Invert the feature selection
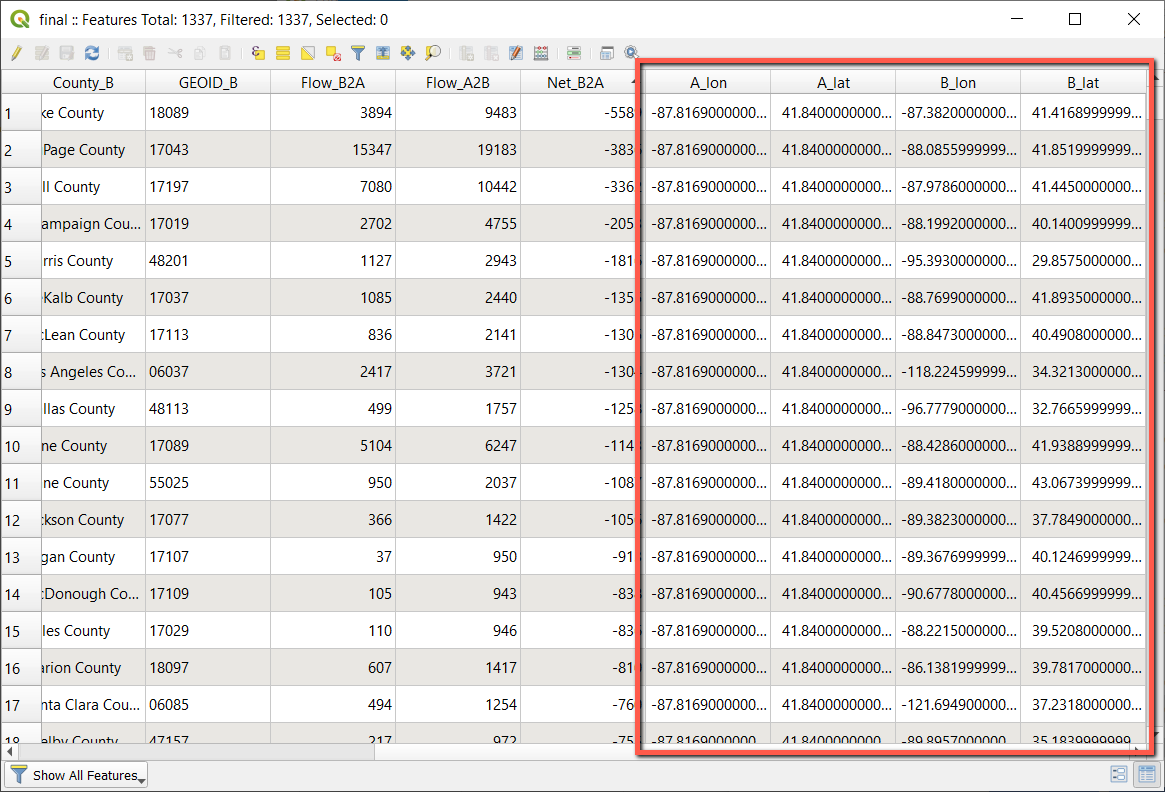Image resolution: width=1165 pixels, height=792 pixels. click(308, 53)
